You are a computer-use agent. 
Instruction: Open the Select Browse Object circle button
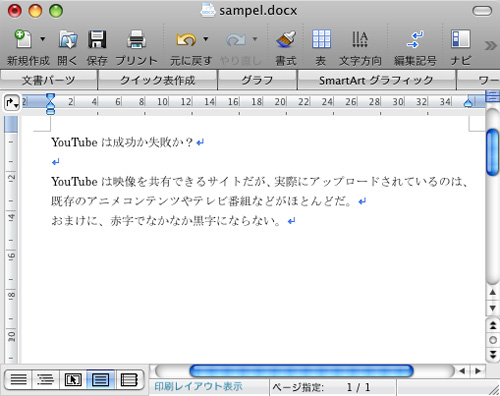click(x=493, y=340)
